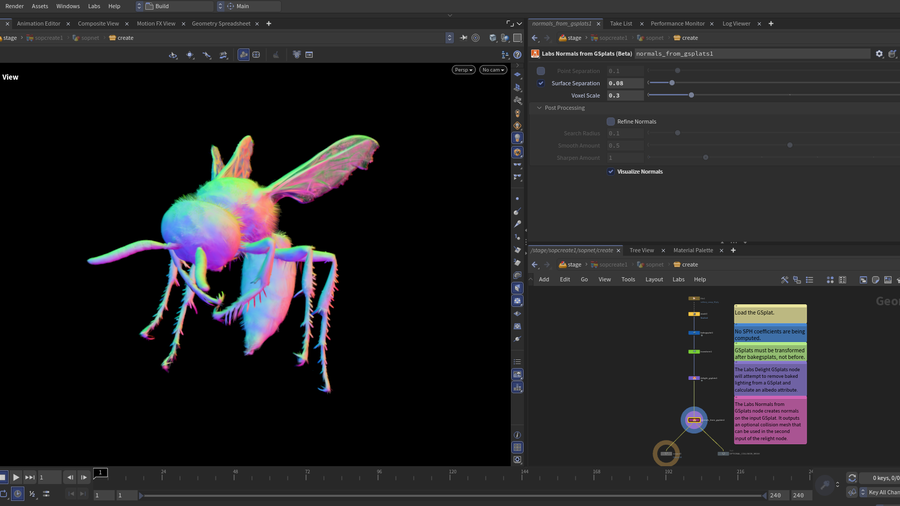Image resolution: width=900 pixels, height=506 pixels.
Task: Enable the Refine Normals checkbox
Action: (611, 122)
